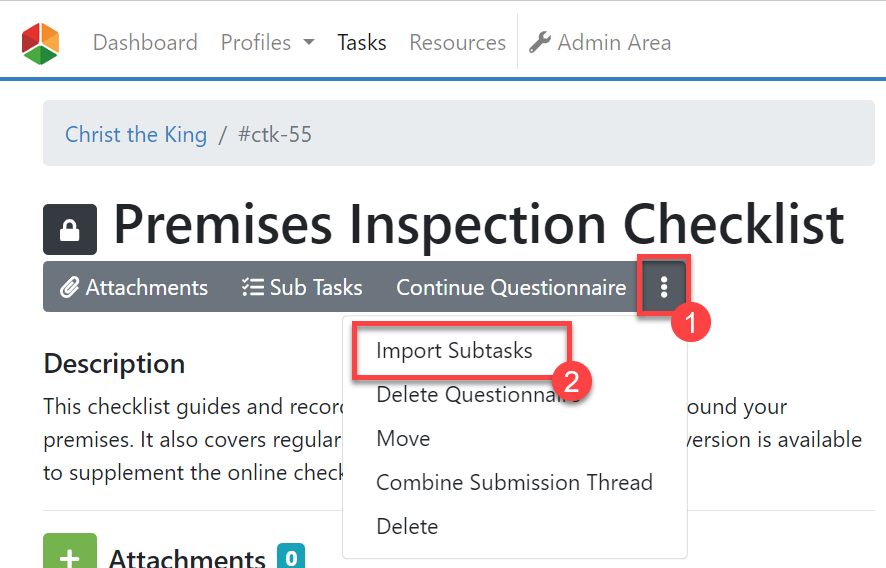886x568 pixels.
Task: Open the three-dot more options menu
Action: tap(664, 288)
